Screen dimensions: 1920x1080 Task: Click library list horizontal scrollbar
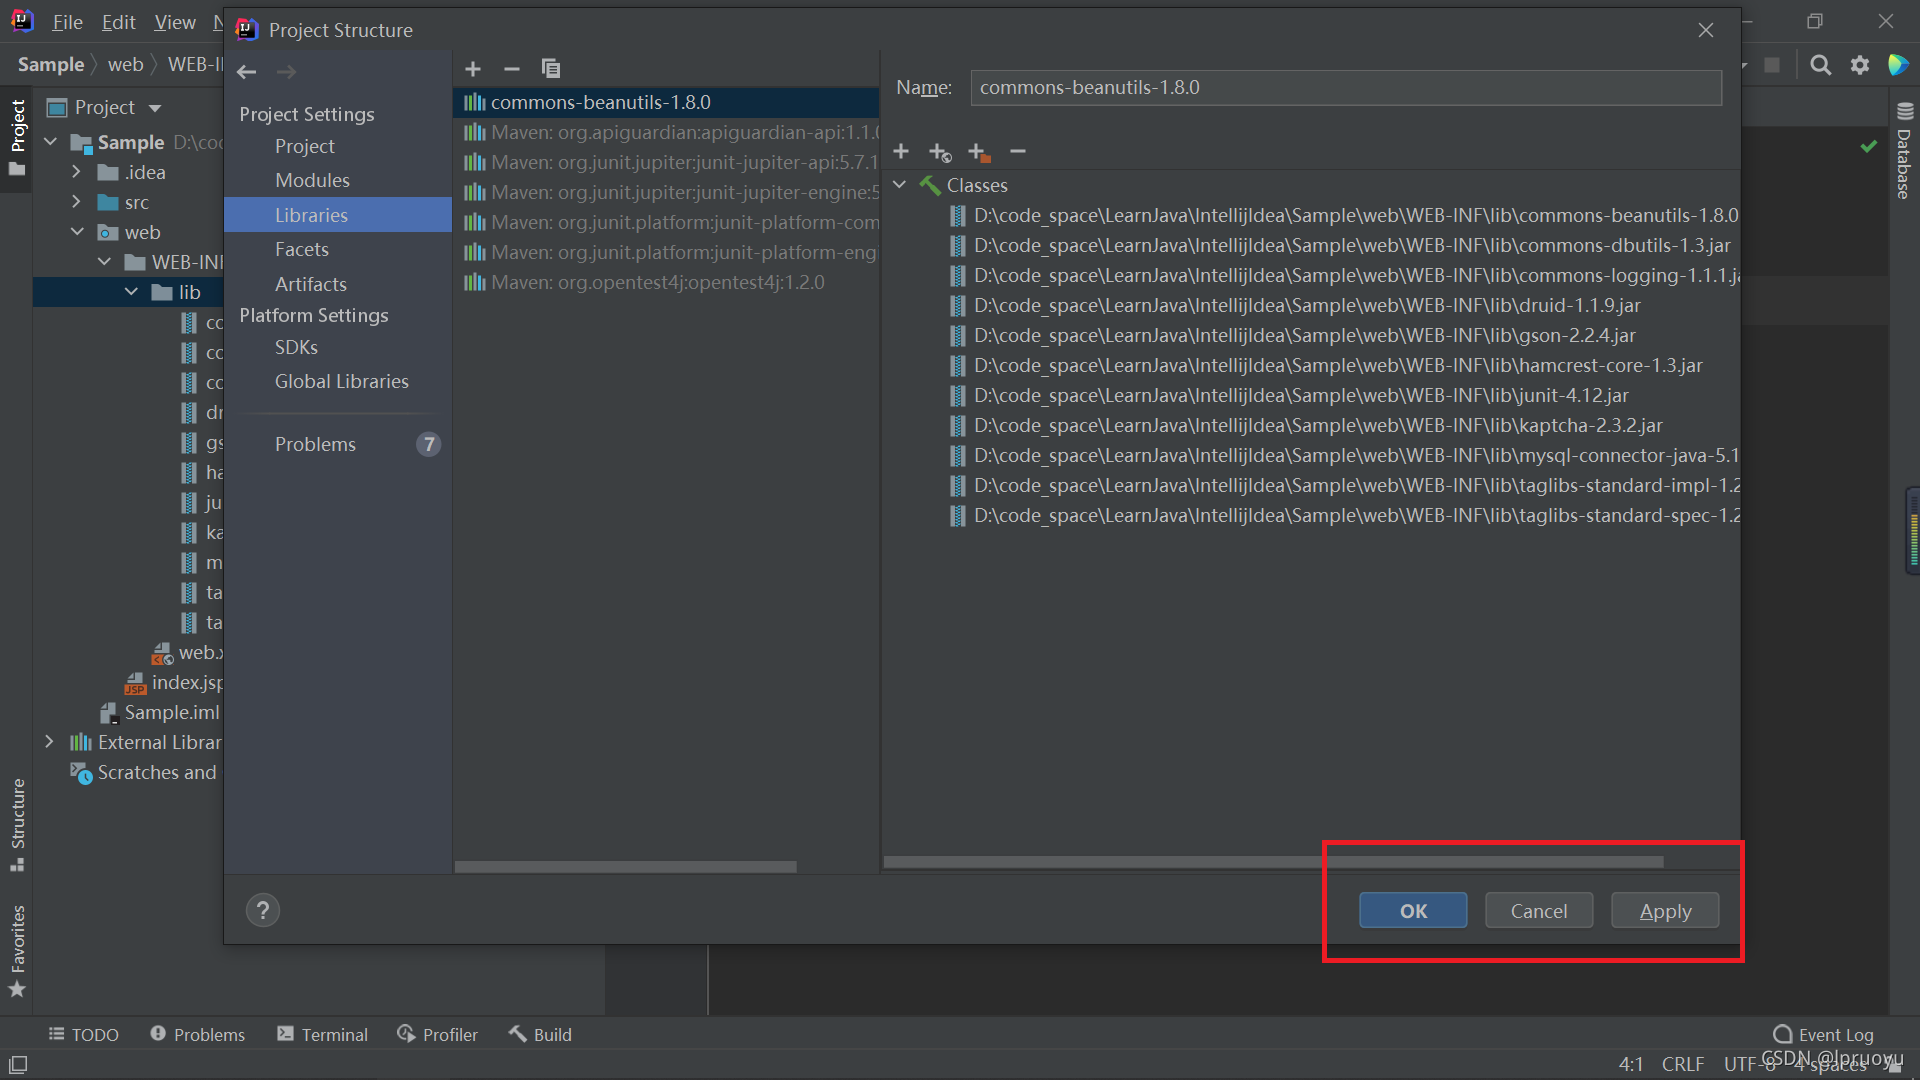pos(626,866)
